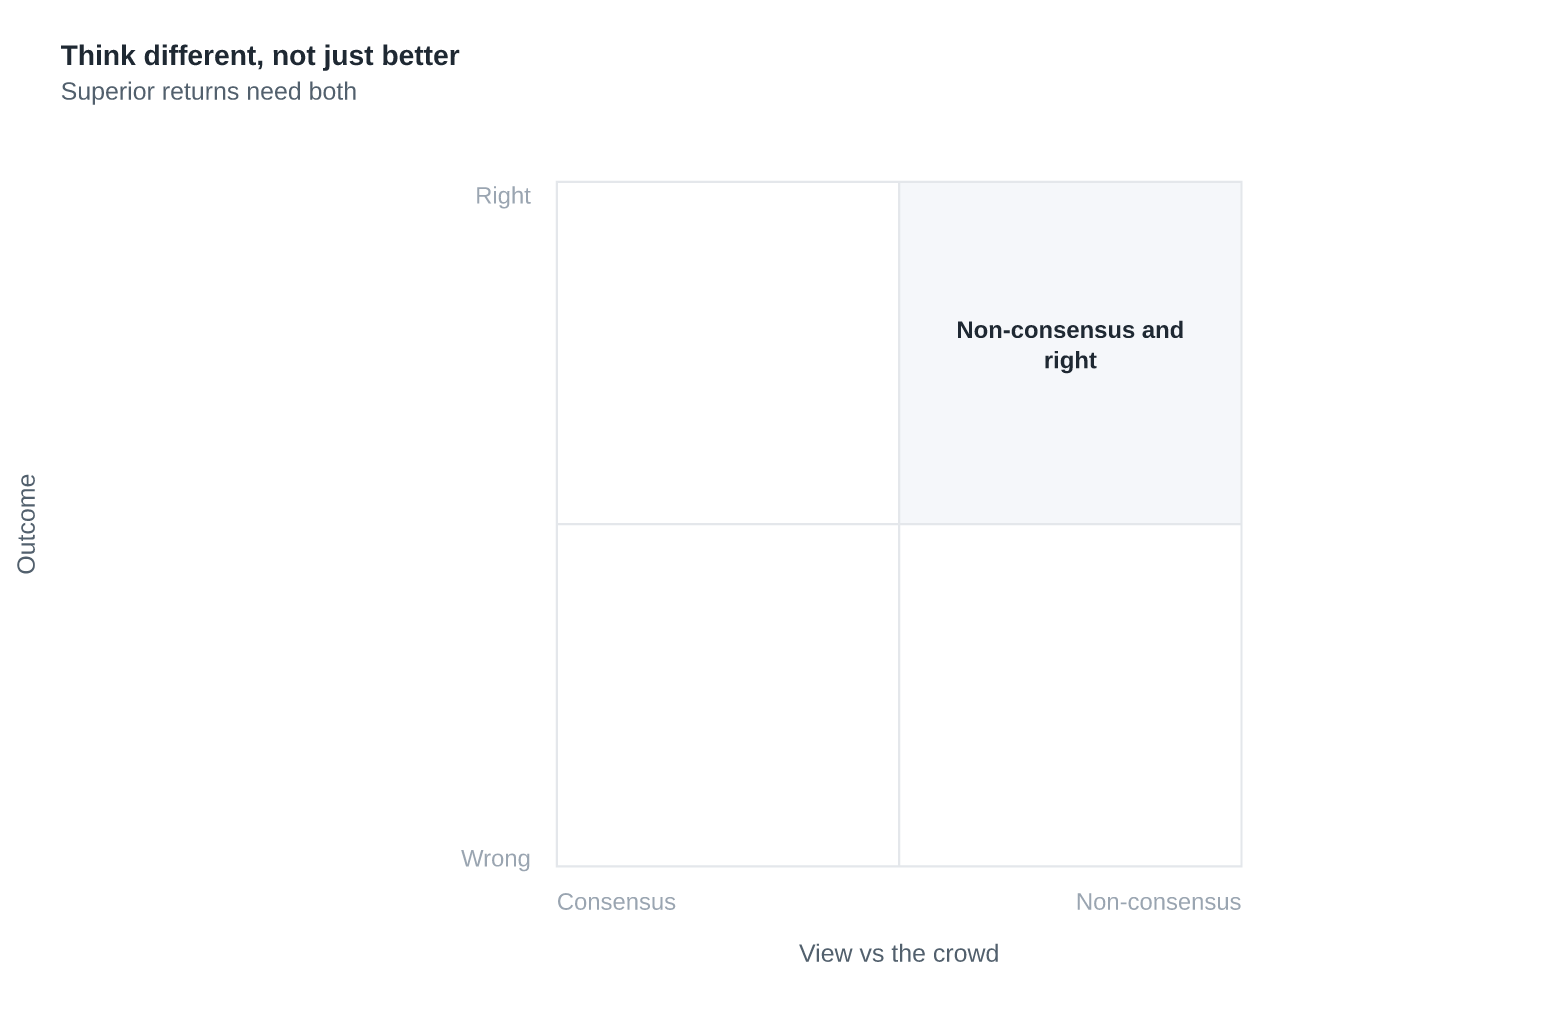Click the 'Right' label on the vertical axis
Viewport: 1560px width, 1018px height.
point(503,196)
